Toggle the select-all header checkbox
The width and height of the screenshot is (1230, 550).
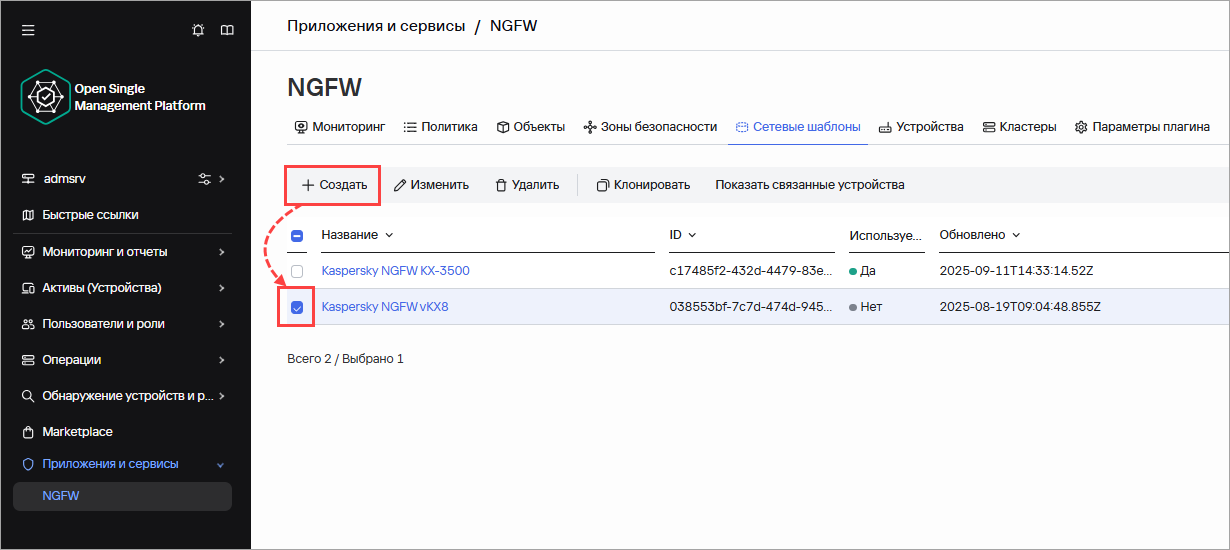(297, 236)
